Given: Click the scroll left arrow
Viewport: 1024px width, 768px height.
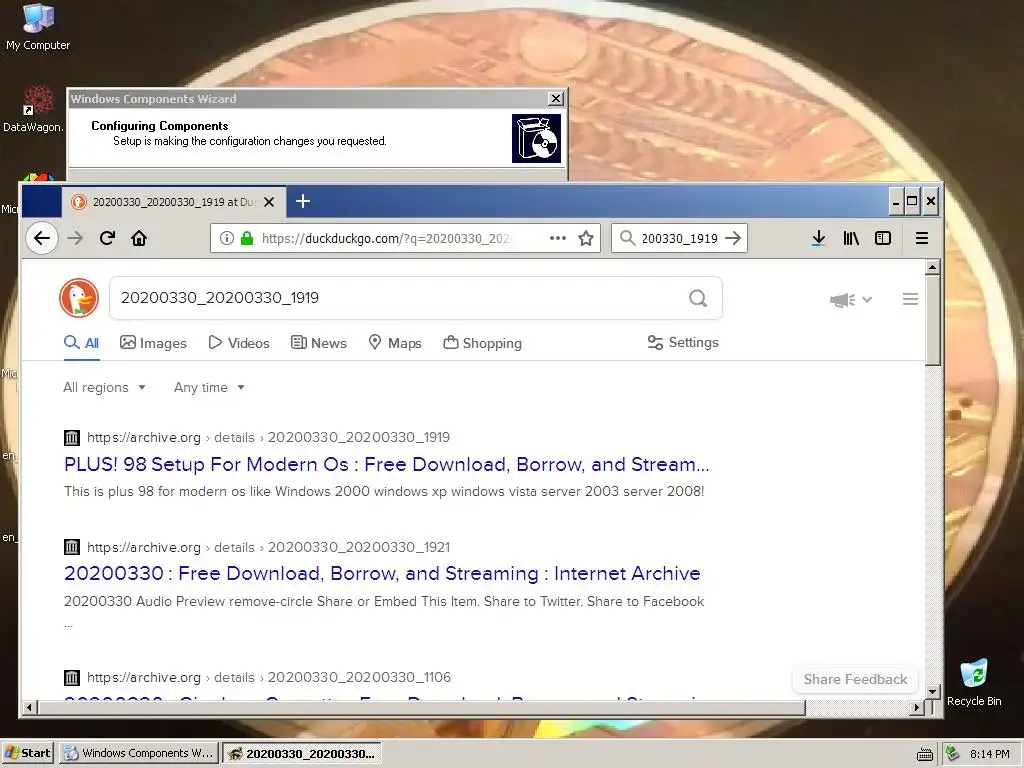Looking at the screenshot, I should (29, 707).
